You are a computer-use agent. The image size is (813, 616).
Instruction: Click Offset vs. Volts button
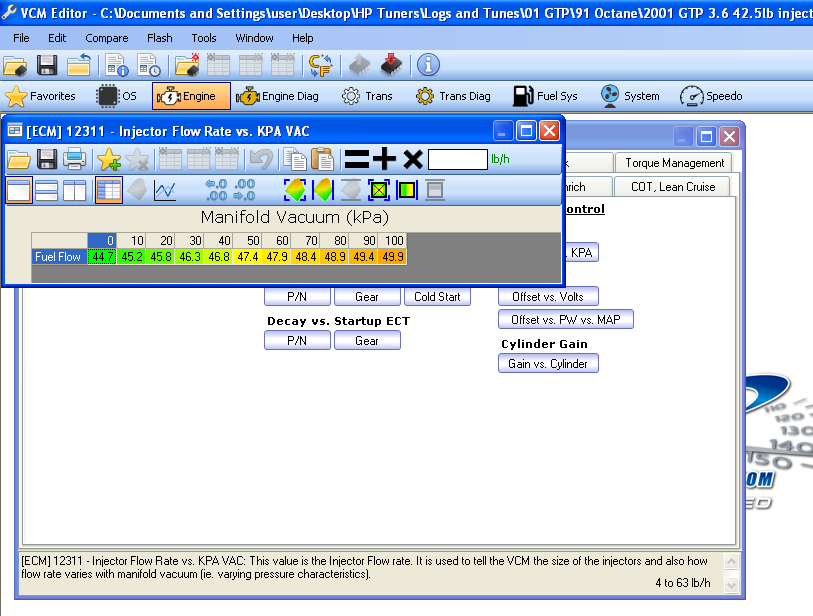click(548, 297)
